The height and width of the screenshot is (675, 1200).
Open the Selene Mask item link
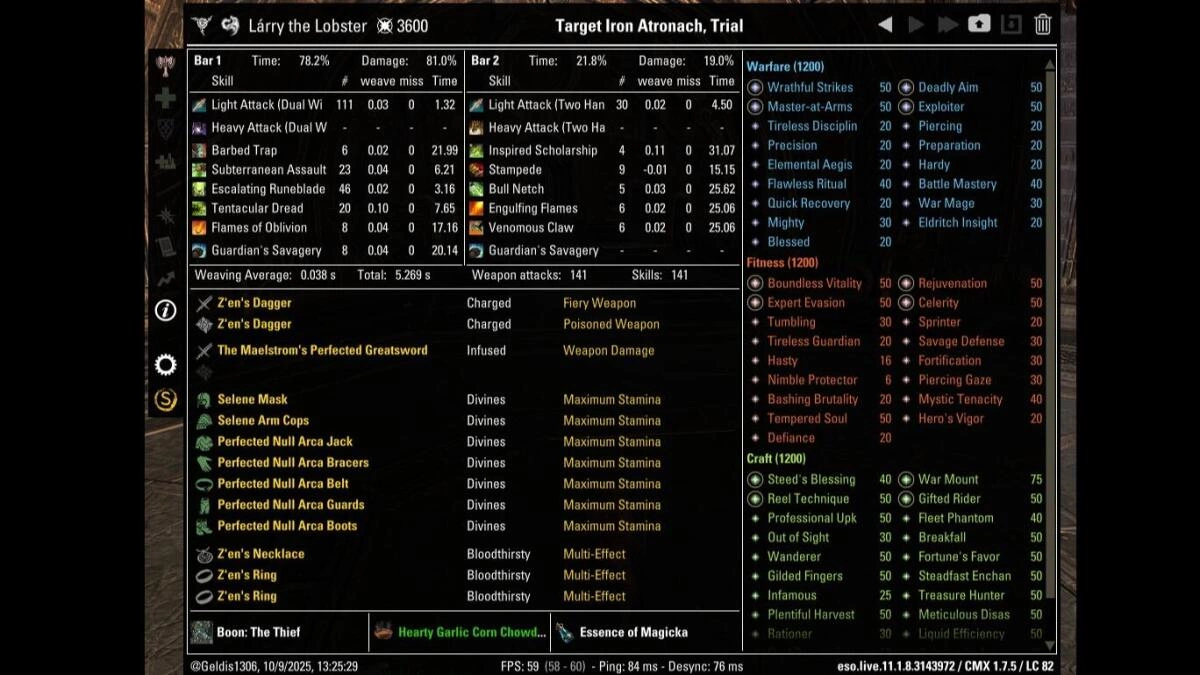point(252,400)
